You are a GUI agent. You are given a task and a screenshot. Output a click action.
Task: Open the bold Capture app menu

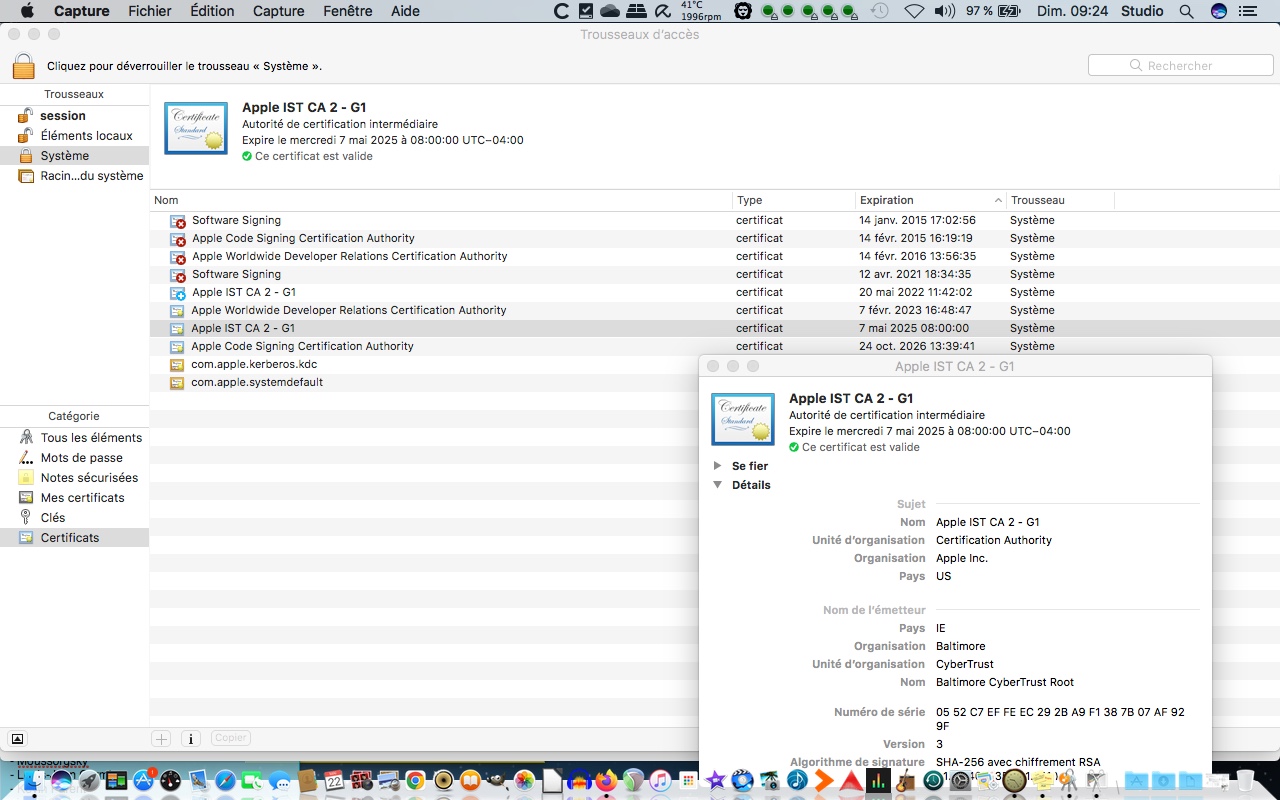[82, 11]
